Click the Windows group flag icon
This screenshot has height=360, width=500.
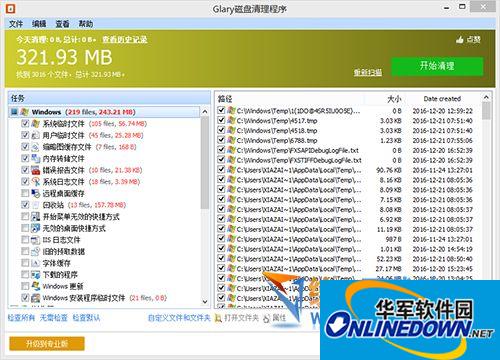25,112
